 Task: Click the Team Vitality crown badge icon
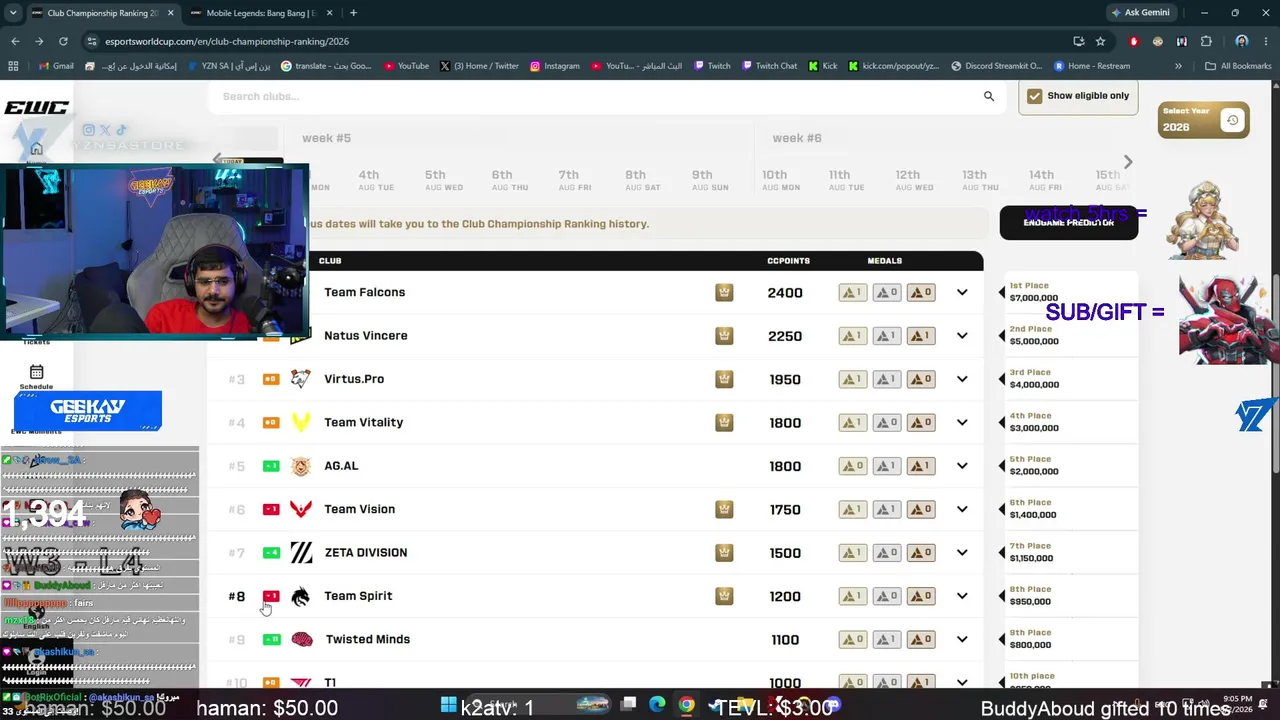coord(724,422)
